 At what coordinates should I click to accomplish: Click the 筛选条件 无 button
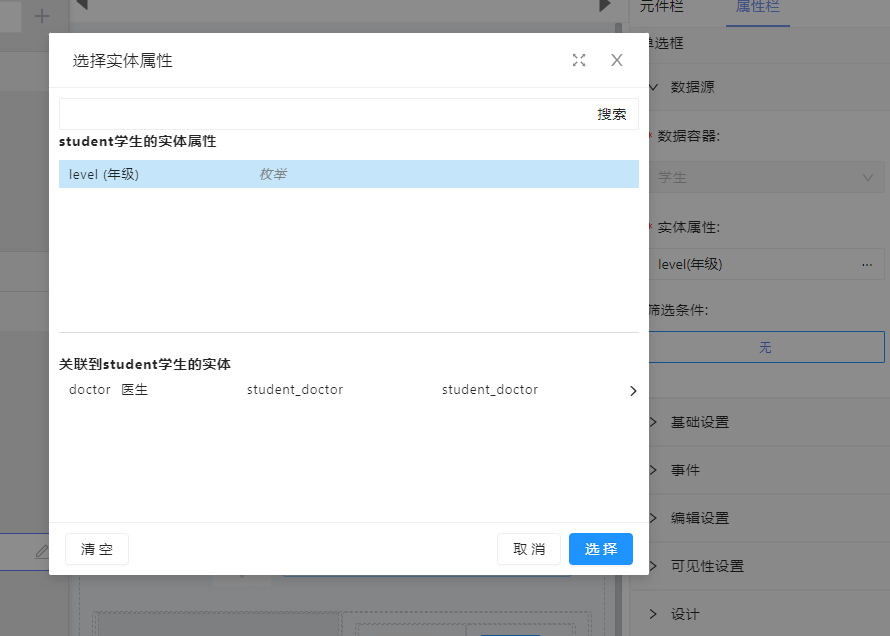click(766, 347)
